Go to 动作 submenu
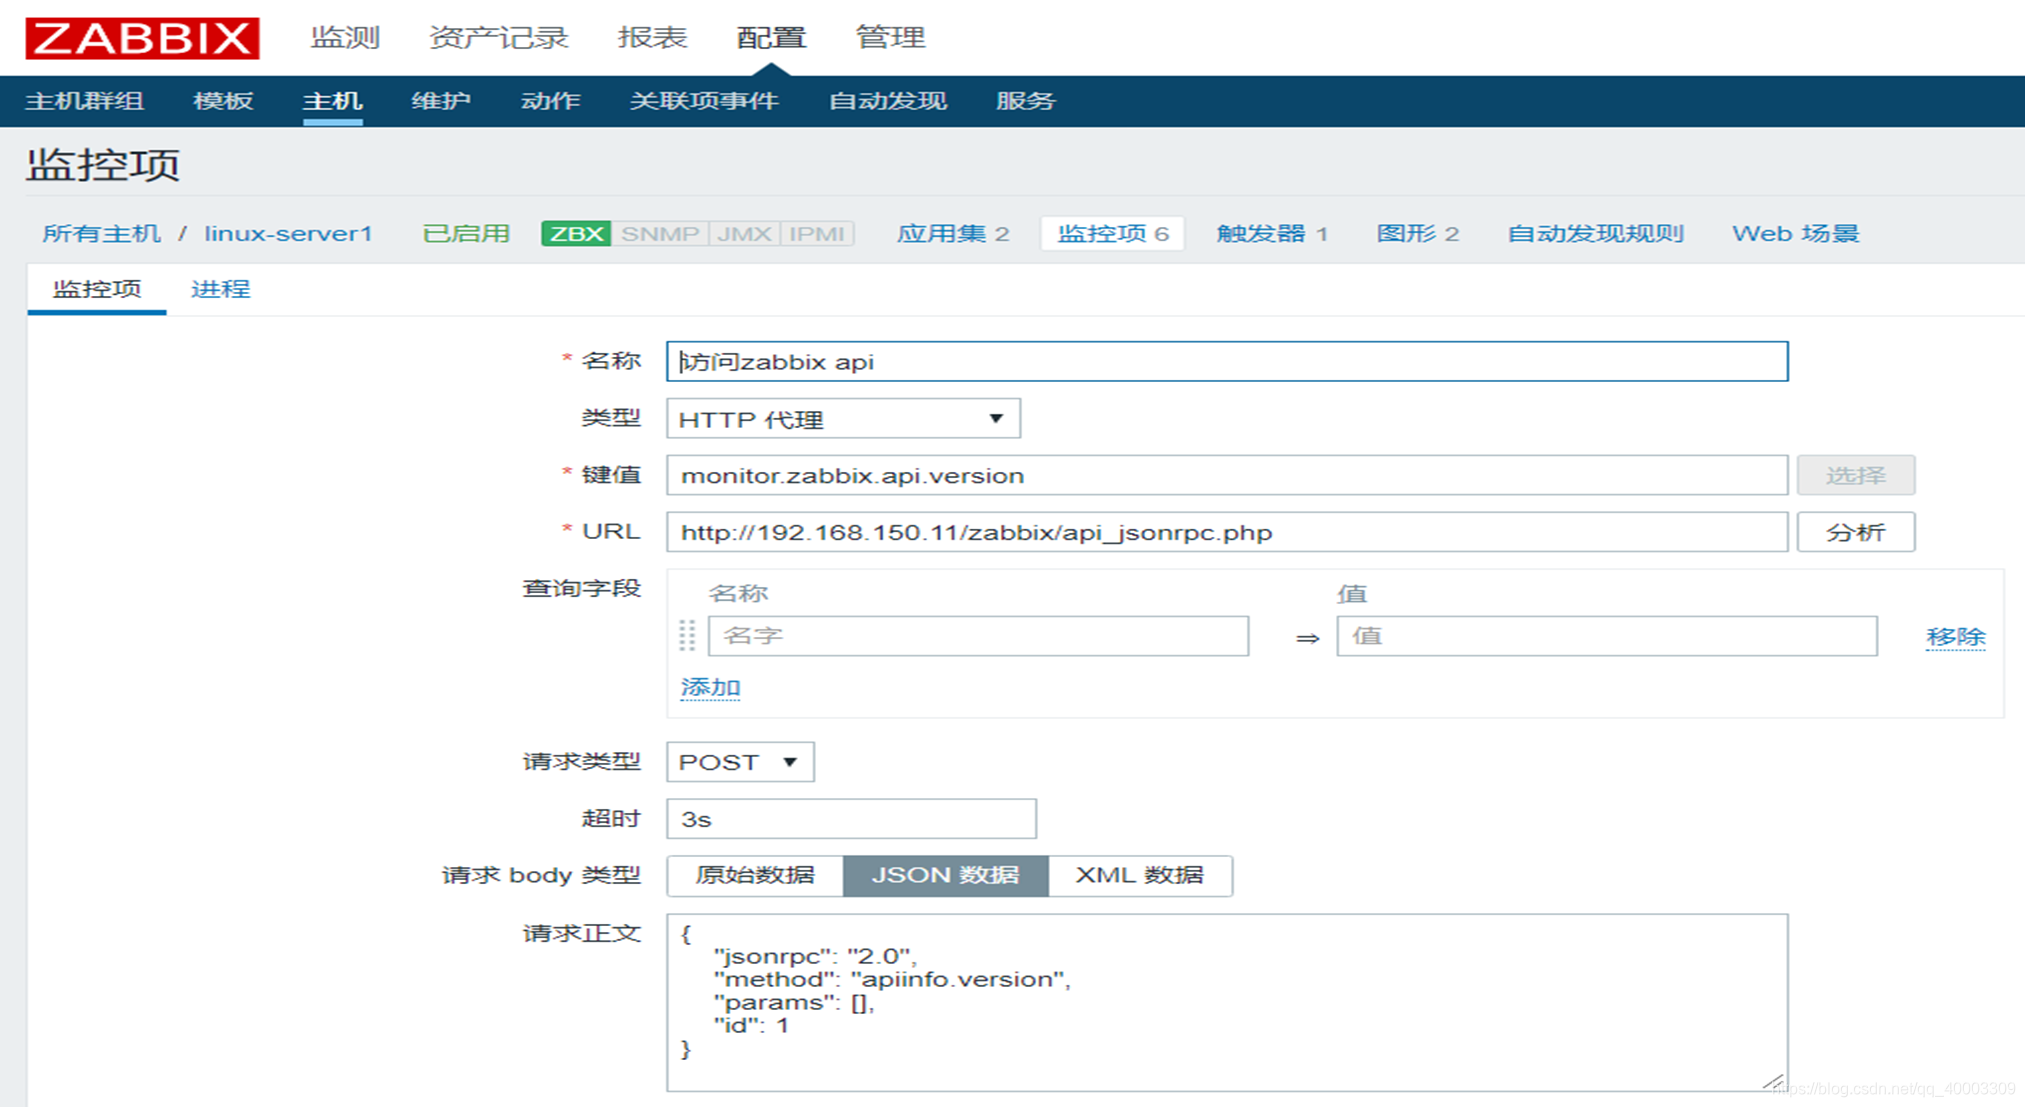Screen dimensions: 2025x1107 551,101
